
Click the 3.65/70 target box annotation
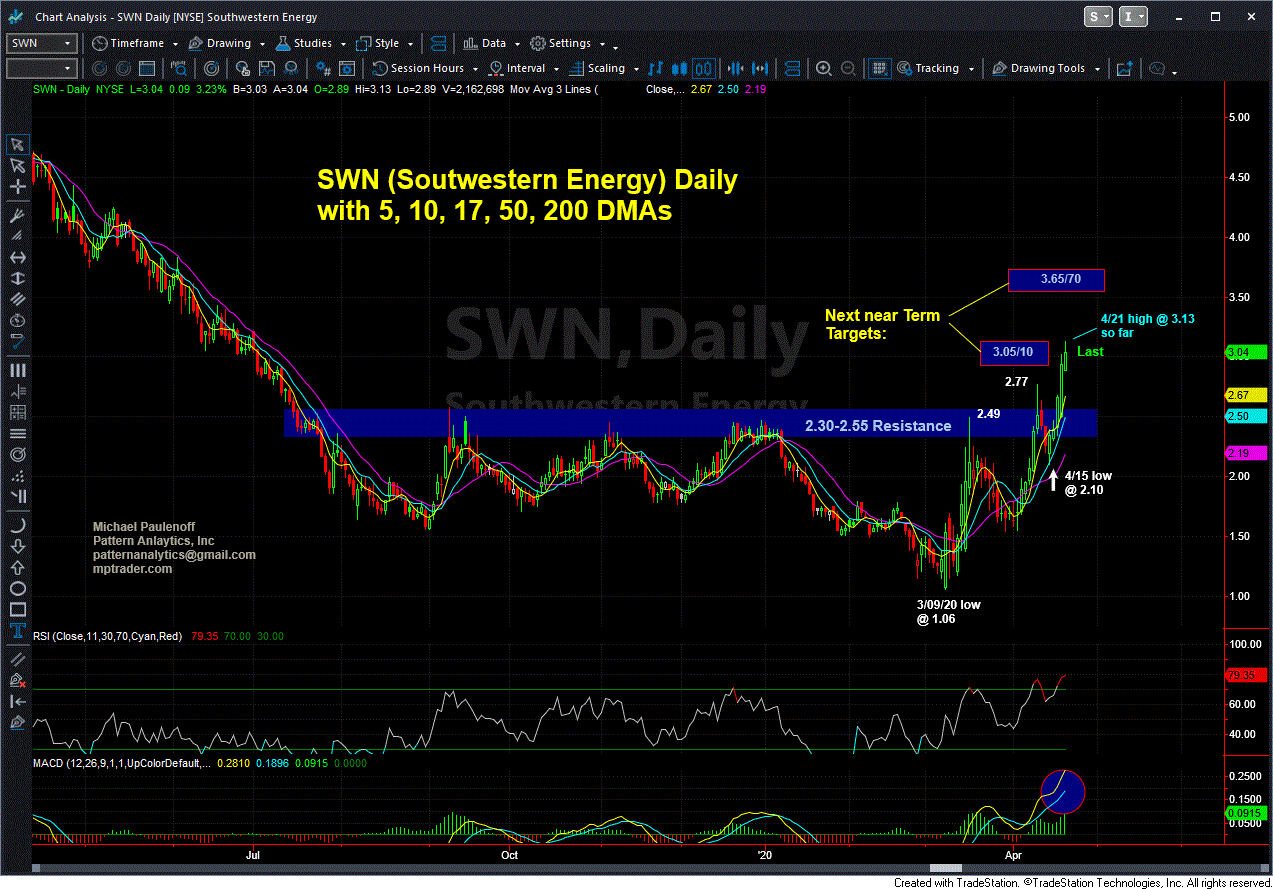coord(1056,279)
